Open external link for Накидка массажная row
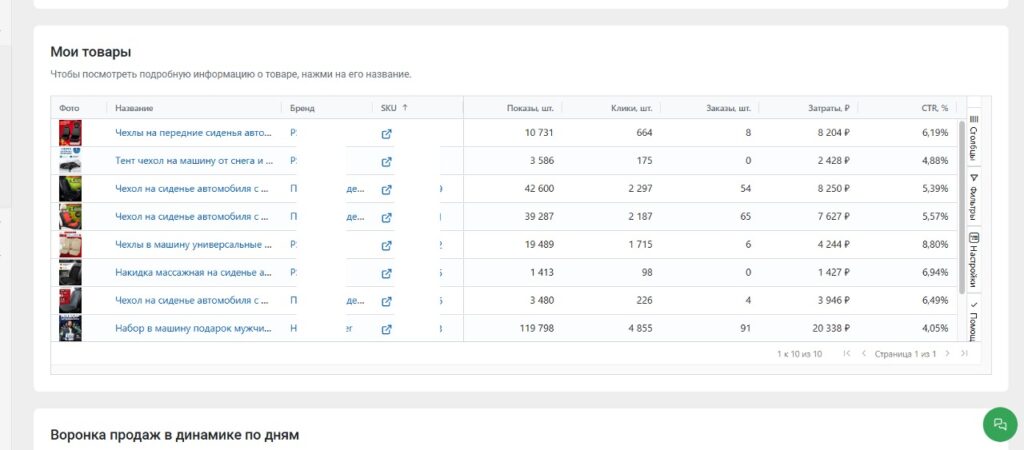The image size is (1024, 450). [387, 273]
